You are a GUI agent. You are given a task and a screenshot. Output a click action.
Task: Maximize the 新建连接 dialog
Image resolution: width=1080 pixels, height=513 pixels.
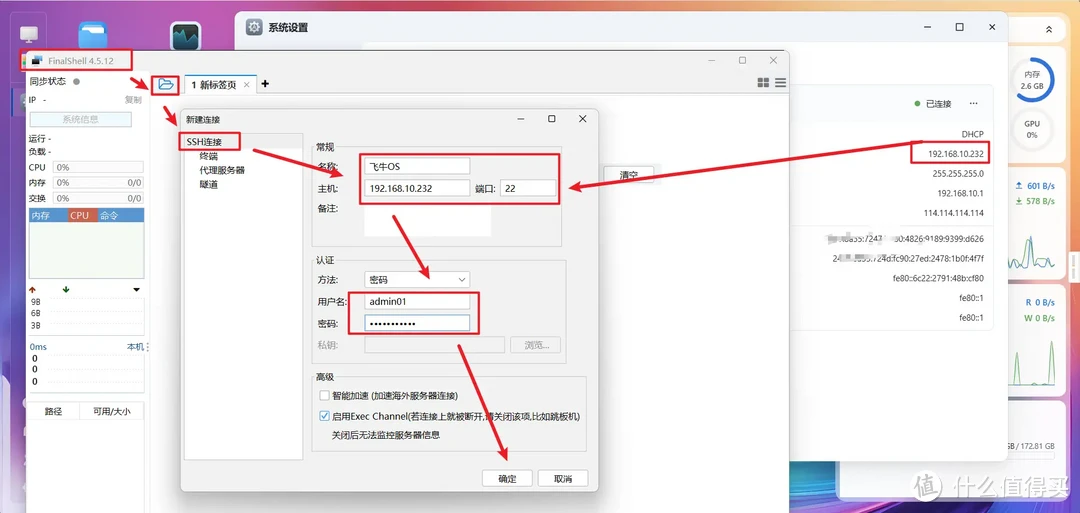coord(552,118)
